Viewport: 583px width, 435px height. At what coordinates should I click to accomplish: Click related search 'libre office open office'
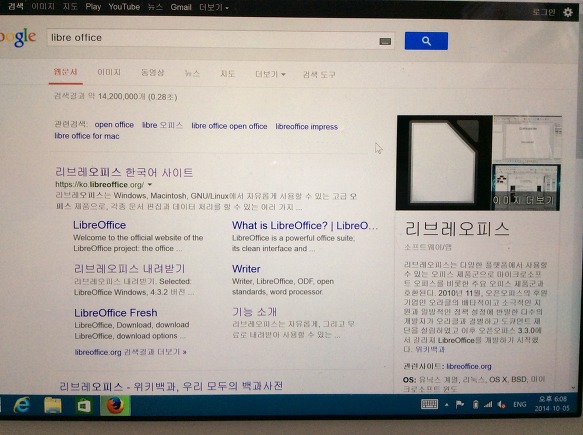click(x=229, y=126)
